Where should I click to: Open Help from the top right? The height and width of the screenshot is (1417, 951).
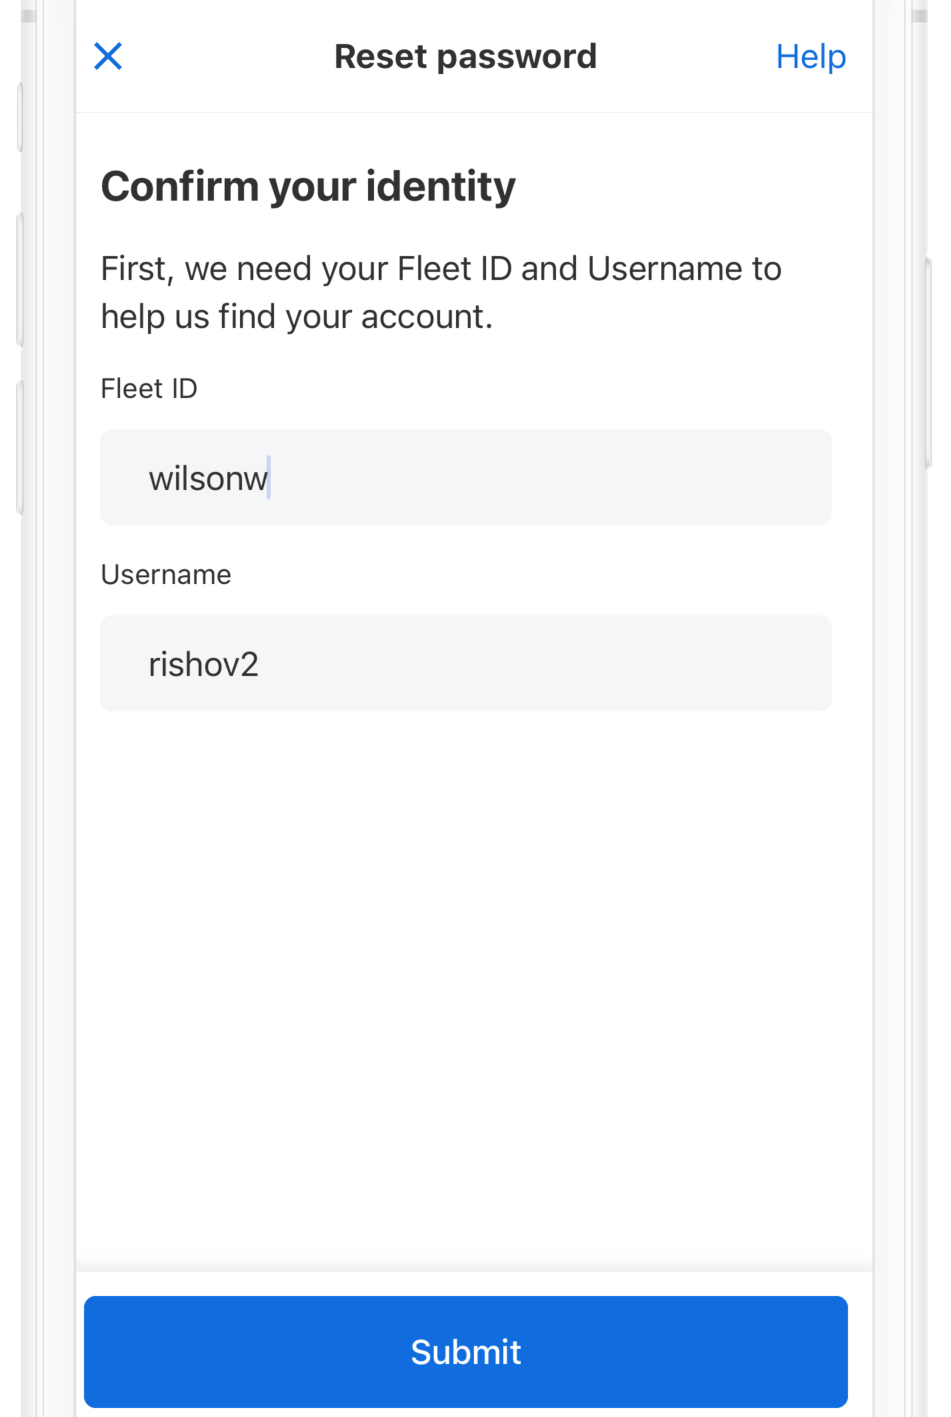[810, 56]
